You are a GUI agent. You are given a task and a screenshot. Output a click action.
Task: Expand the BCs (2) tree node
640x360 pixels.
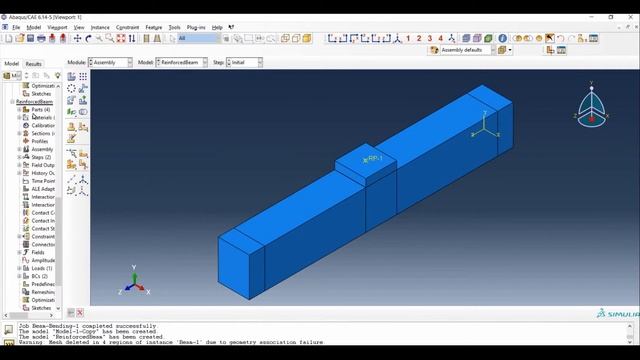[19, 276]
